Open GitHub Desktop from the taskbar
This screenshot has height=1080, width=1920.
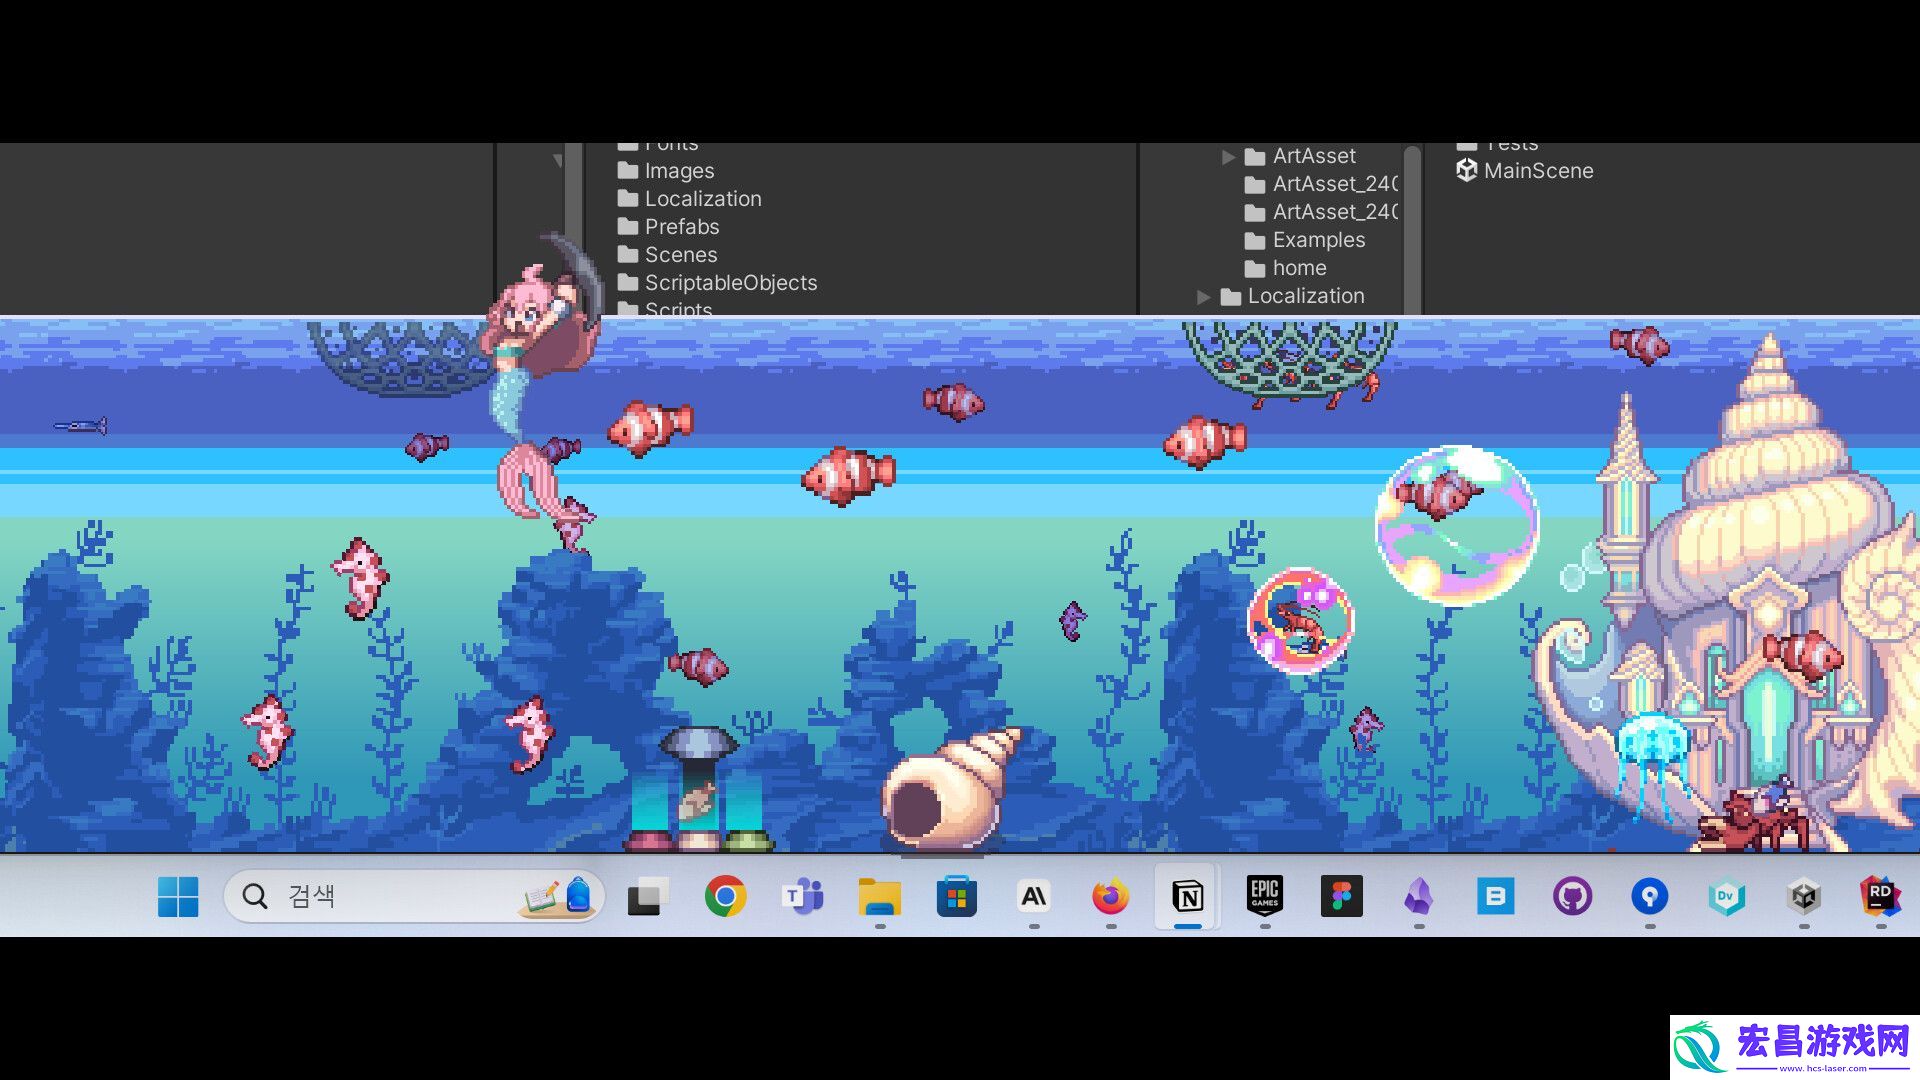1573,897
